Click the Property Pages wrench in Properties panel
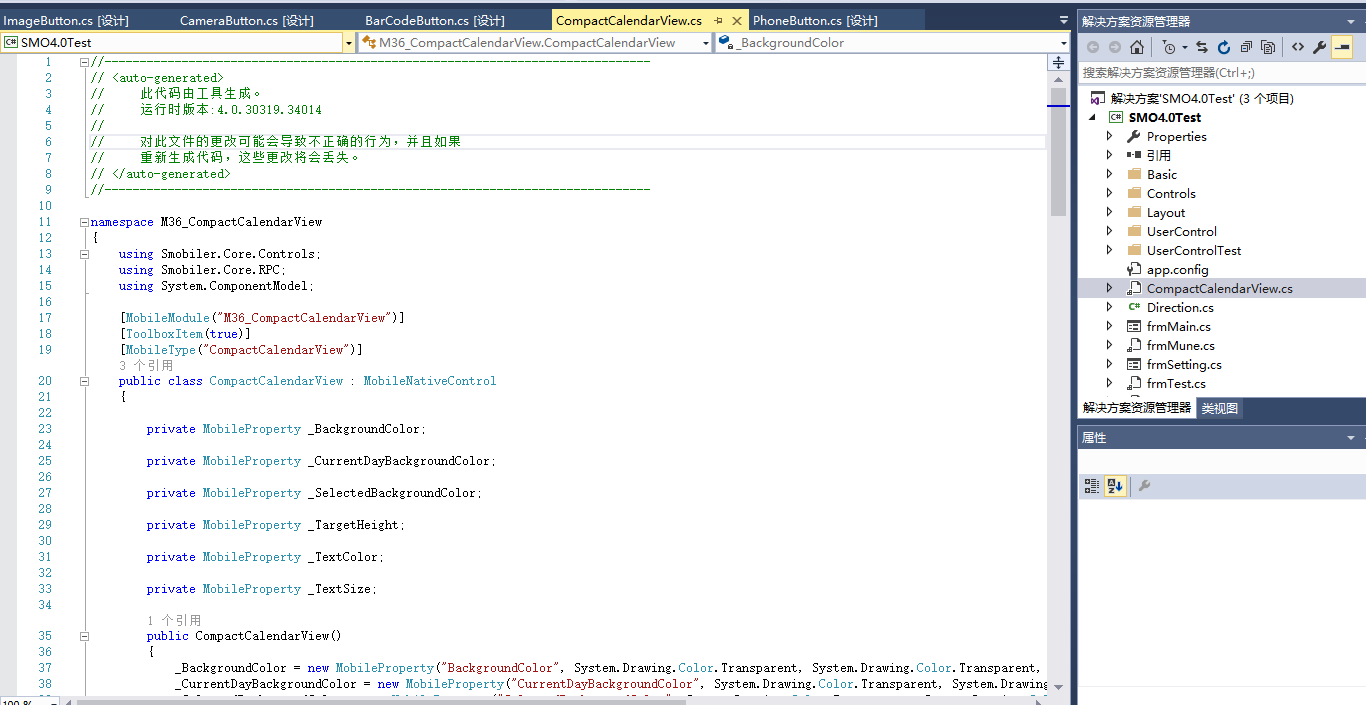Viewport: 1366px width, 705px height. pyautogui.click(x=1145, y=486)
